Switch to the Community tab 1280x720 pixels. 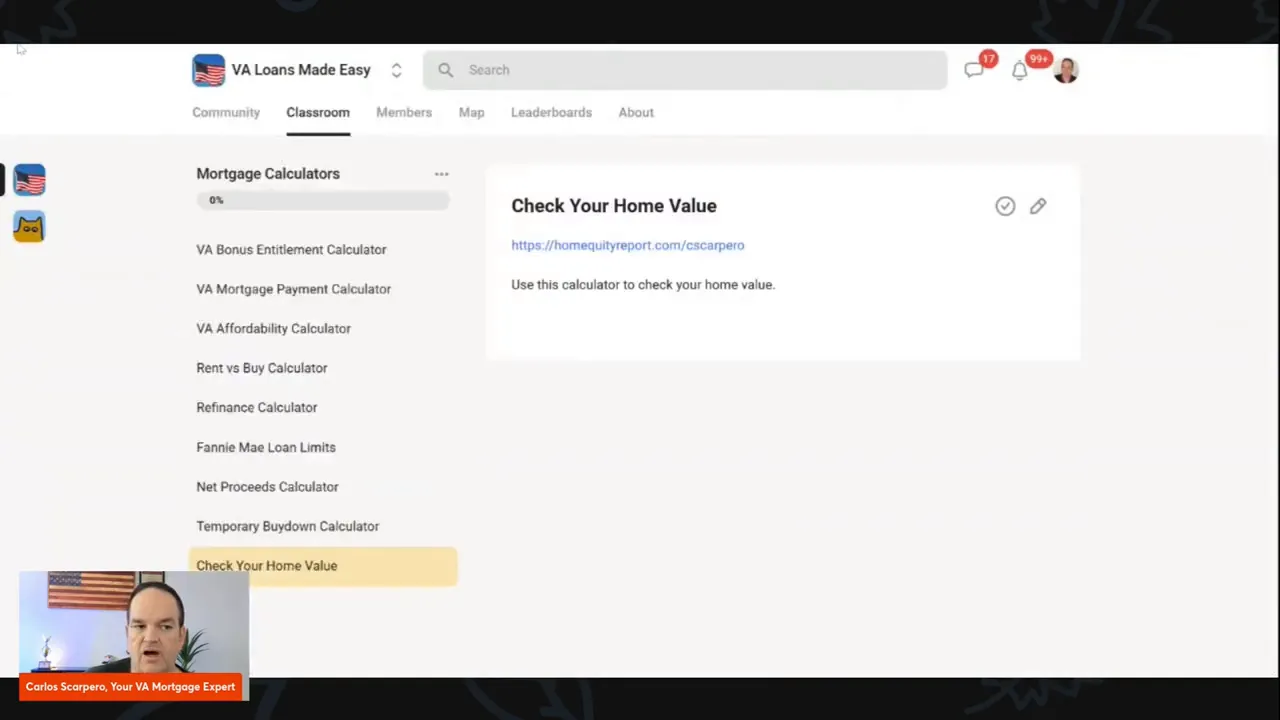coord(226,112)
